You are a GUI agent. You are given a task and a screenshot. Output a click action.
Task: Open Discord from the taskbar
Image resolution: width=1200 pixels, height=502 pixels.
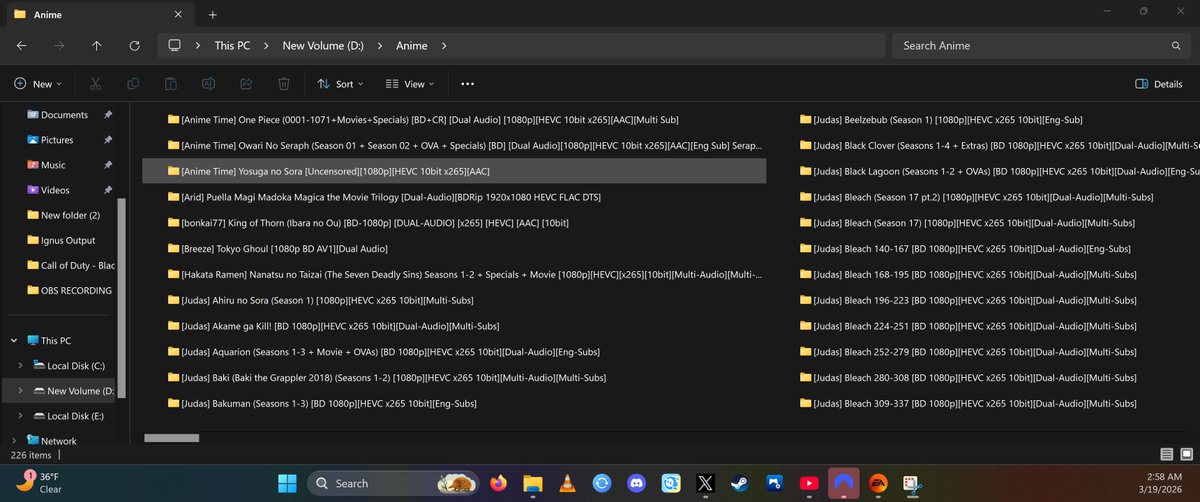636,483
